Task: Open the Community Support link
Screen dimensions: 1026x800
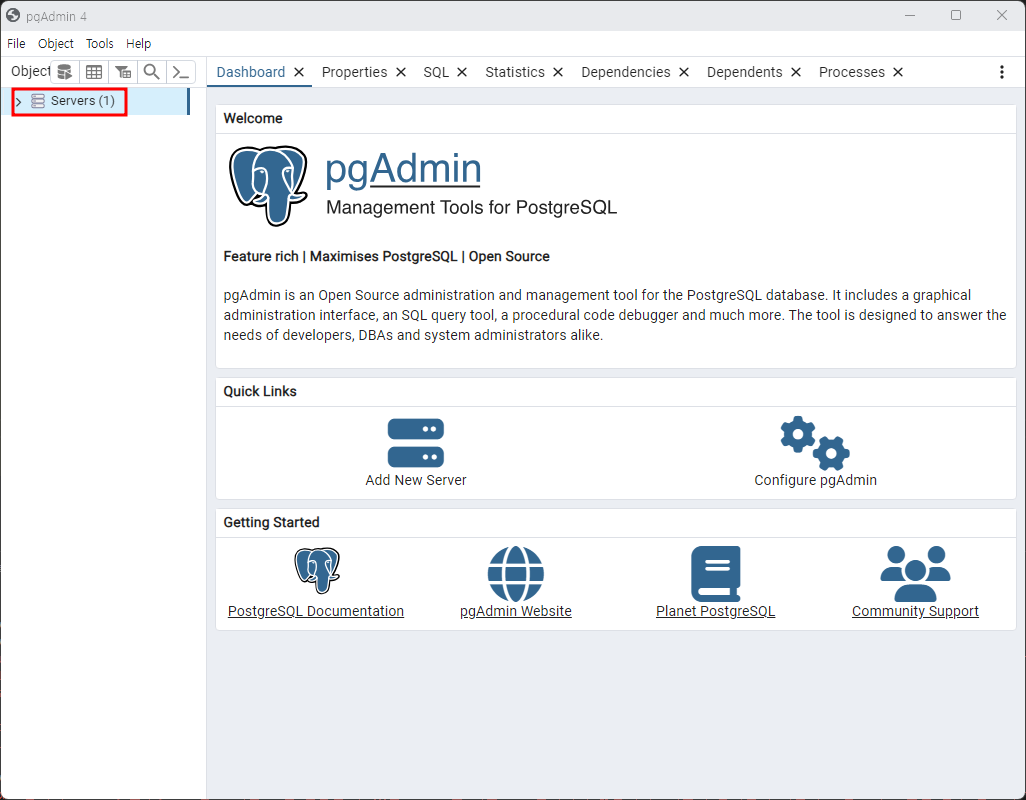Action: [915, 611]
